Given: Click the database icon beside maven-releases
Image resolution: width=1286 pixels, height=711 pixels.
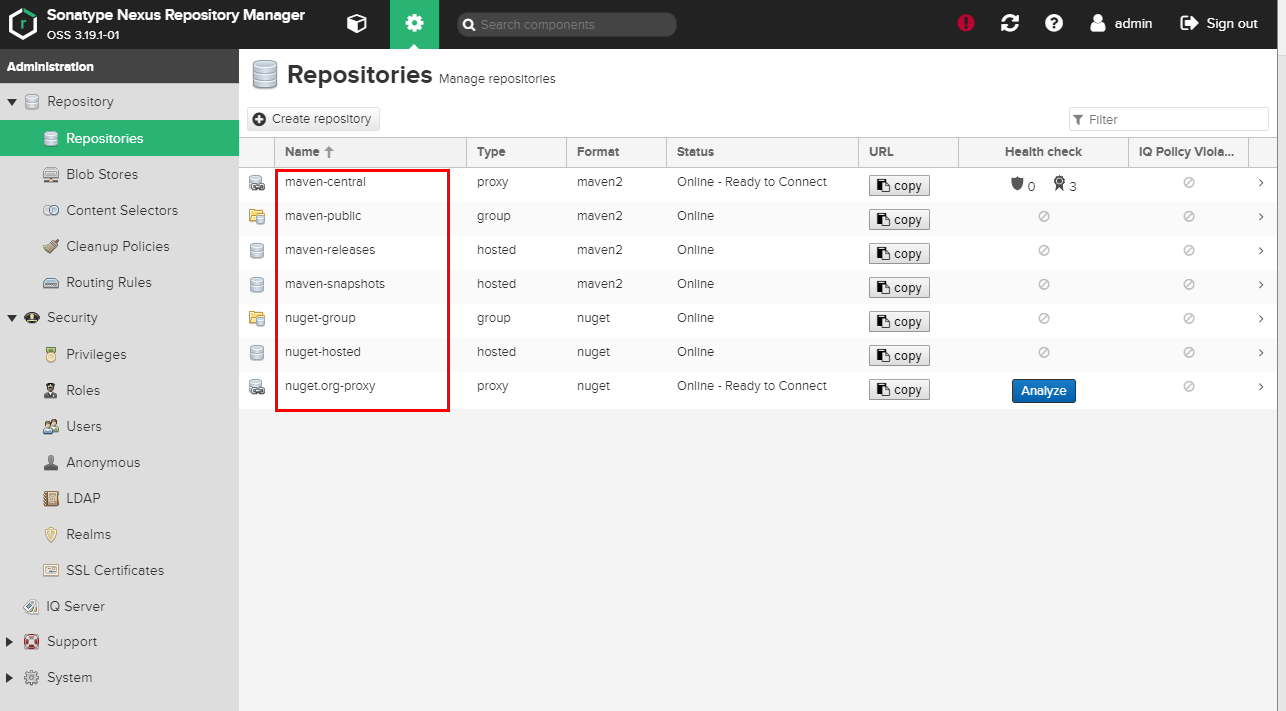Looking at the screenshot, I should tap(257, 251).
